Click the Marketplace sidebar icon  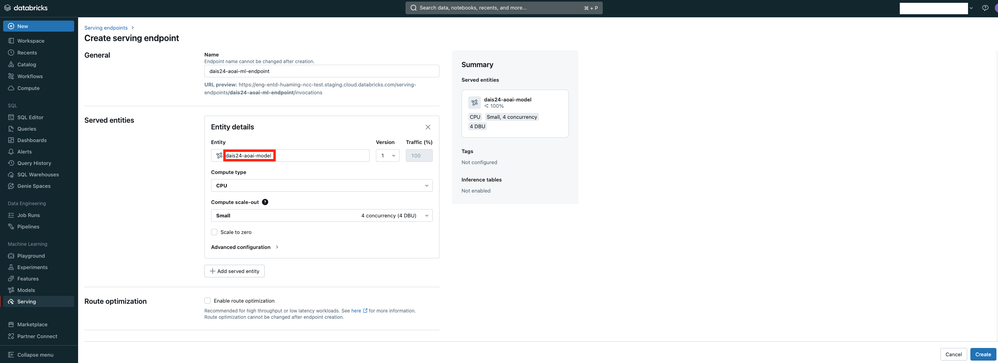point(11,325)
